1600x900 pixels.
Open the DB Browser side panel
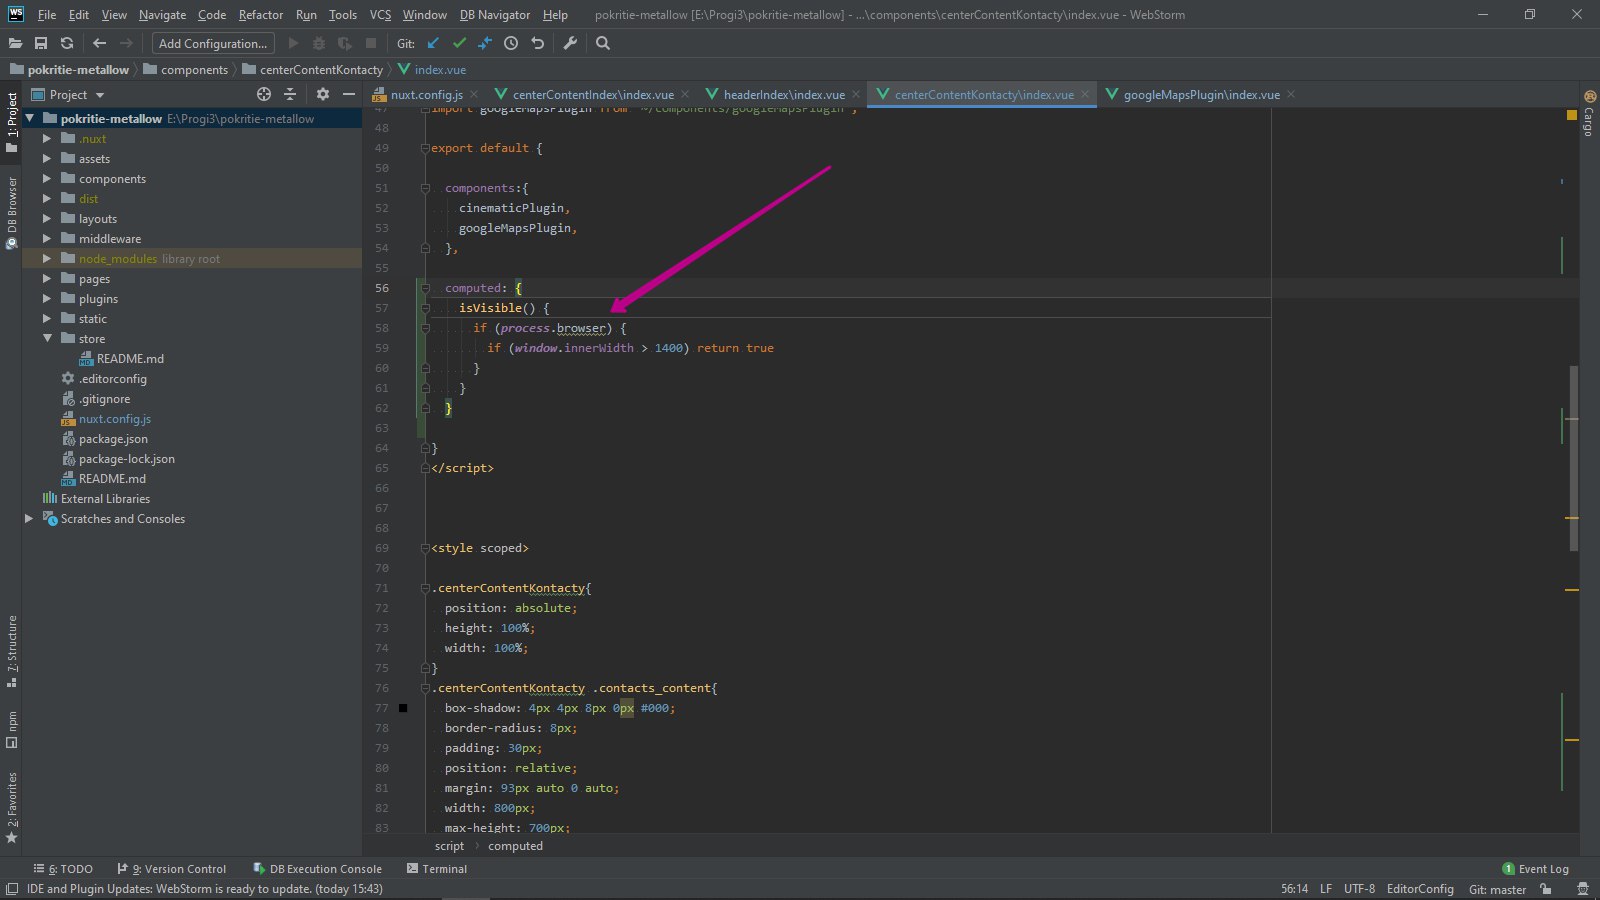11,212
